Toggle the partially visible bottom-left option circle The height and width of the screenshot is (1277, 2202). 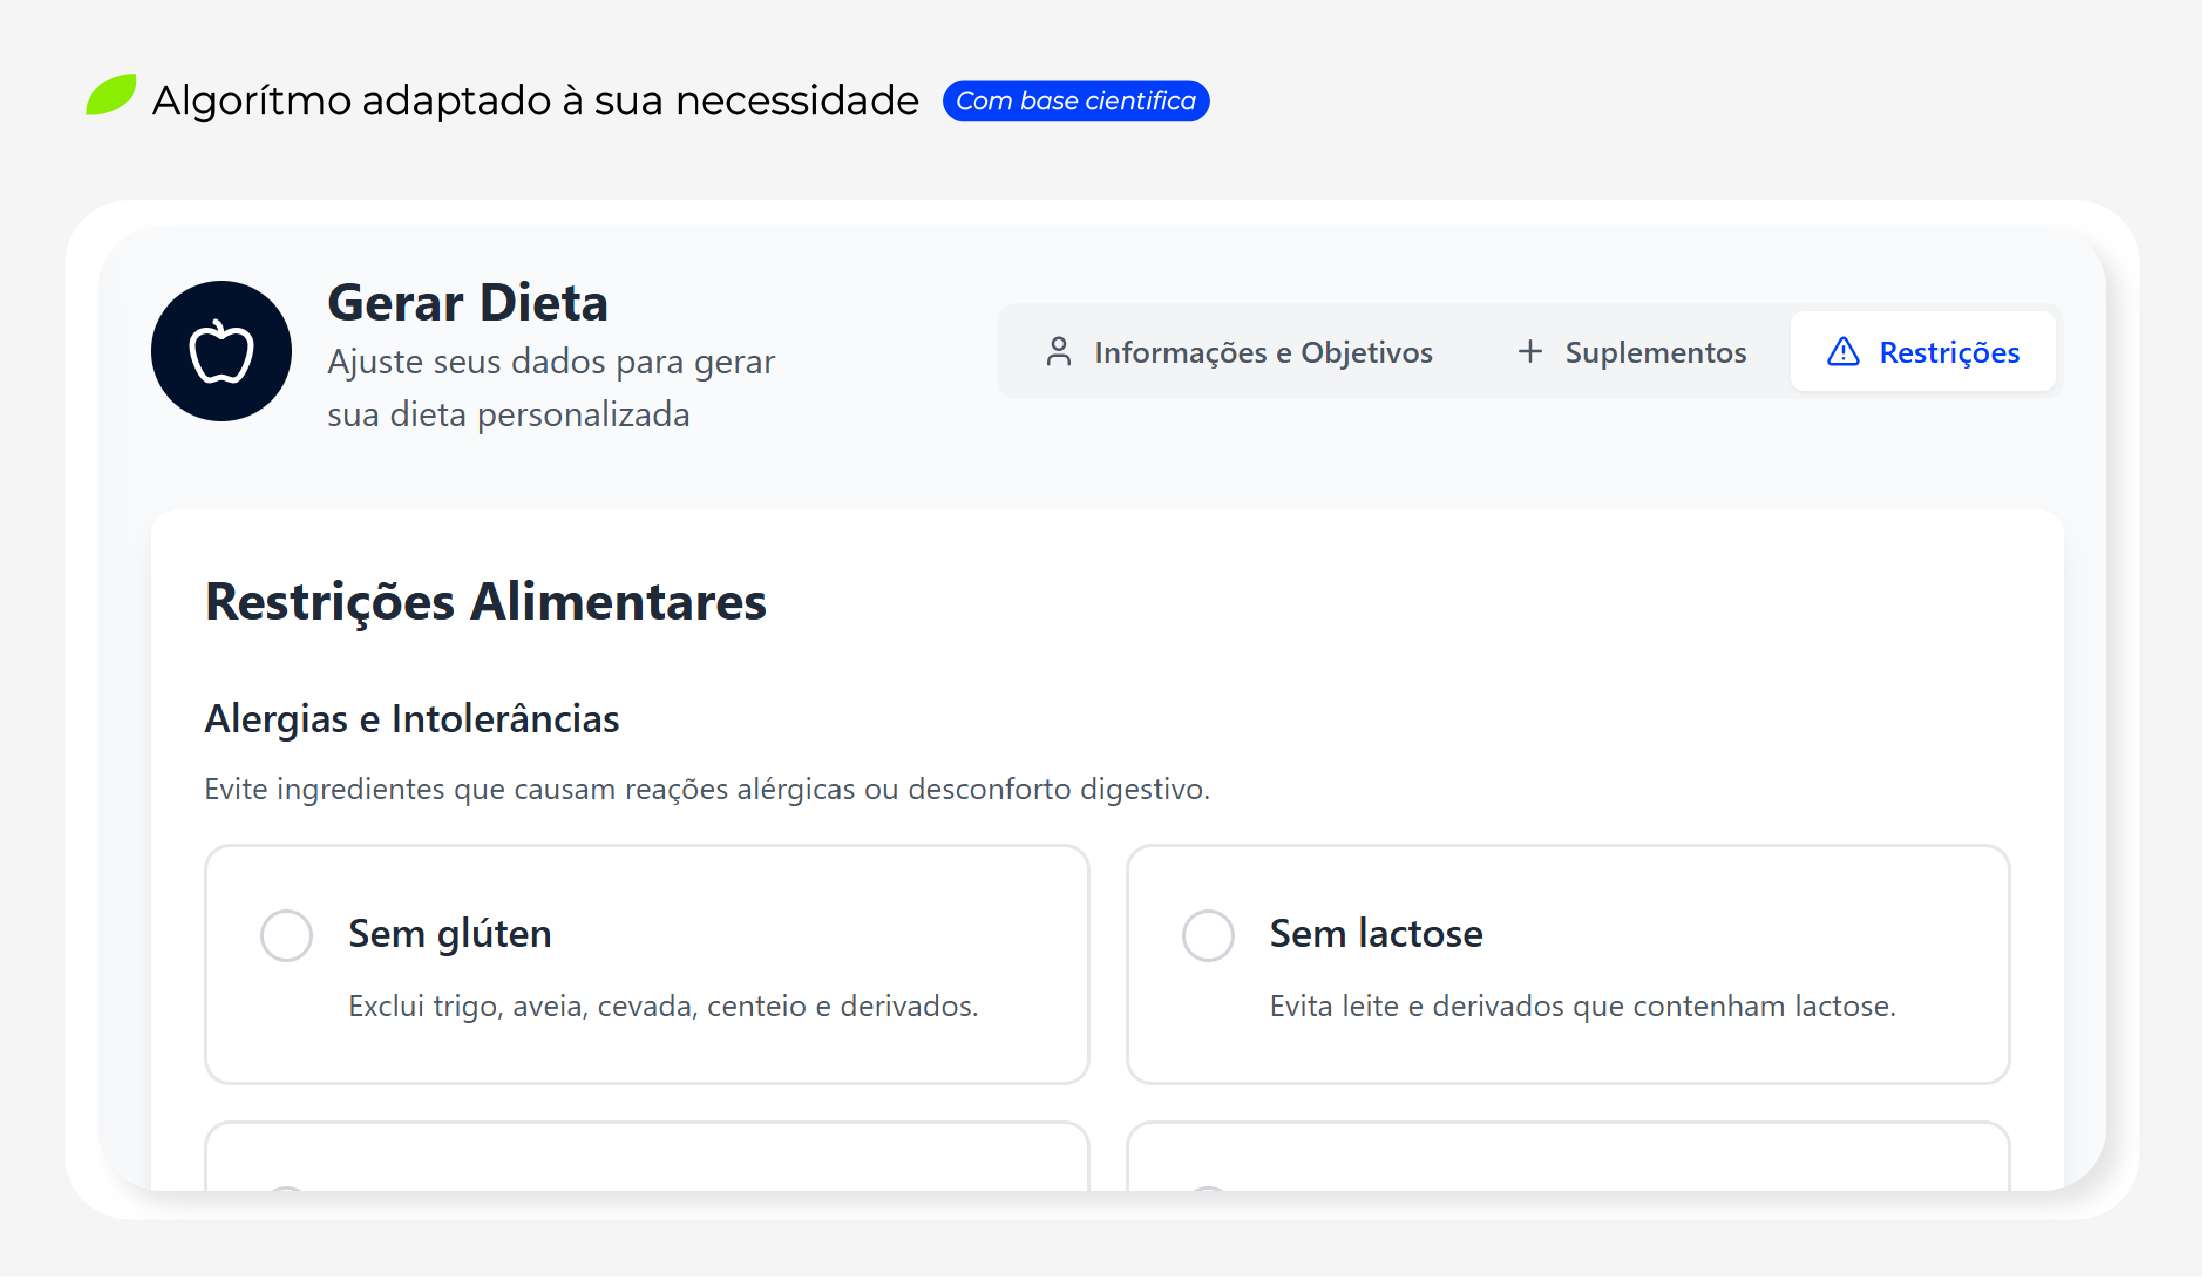click(286, 1187)
